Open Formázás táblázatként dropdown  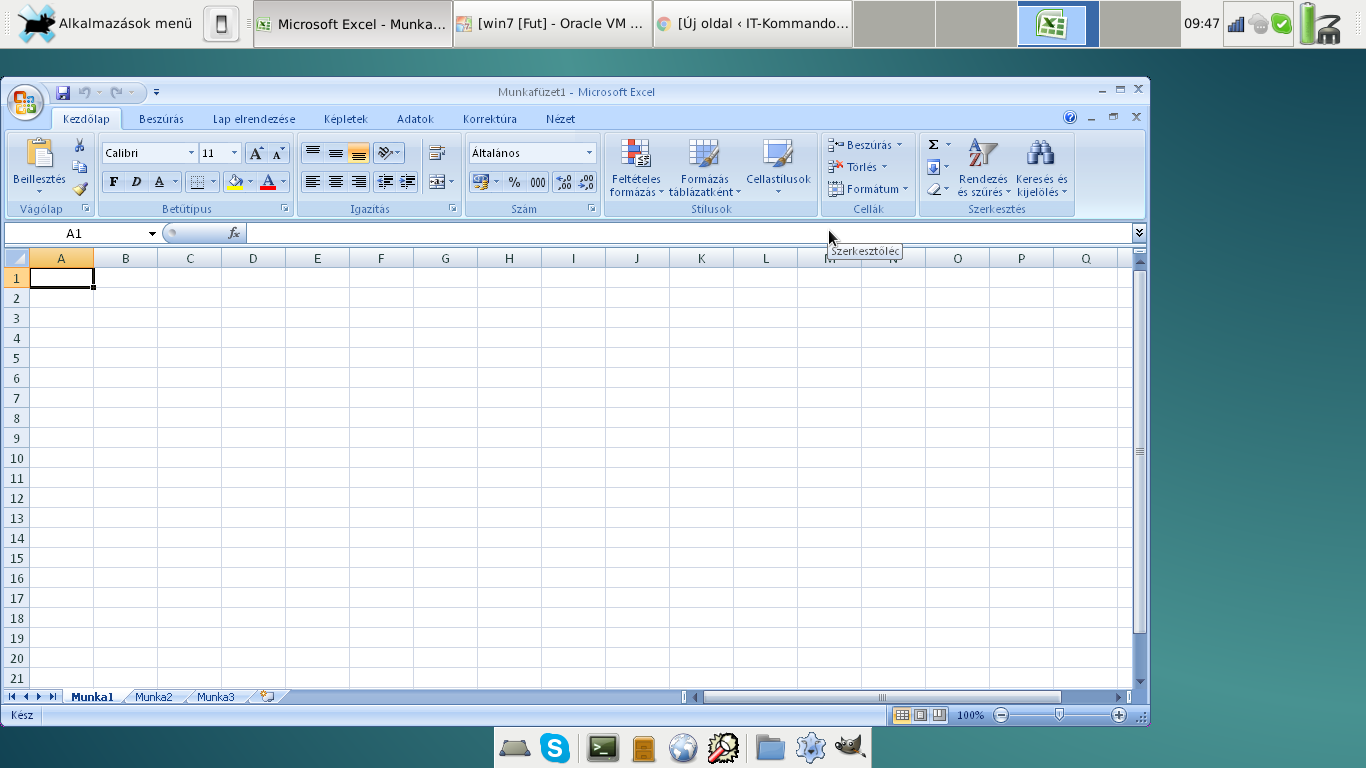[705, 167]
